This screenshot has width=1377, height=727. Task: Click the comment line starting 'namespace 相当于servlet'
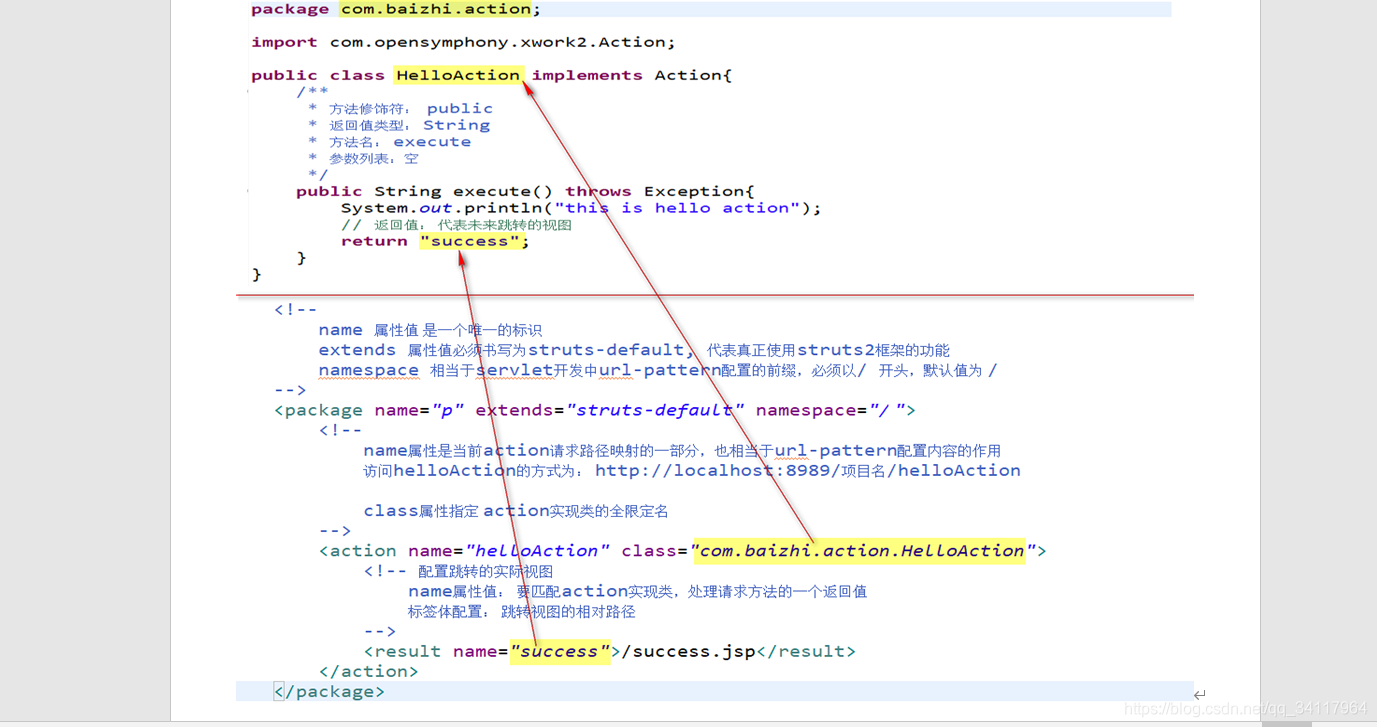(x=658, y=370)
